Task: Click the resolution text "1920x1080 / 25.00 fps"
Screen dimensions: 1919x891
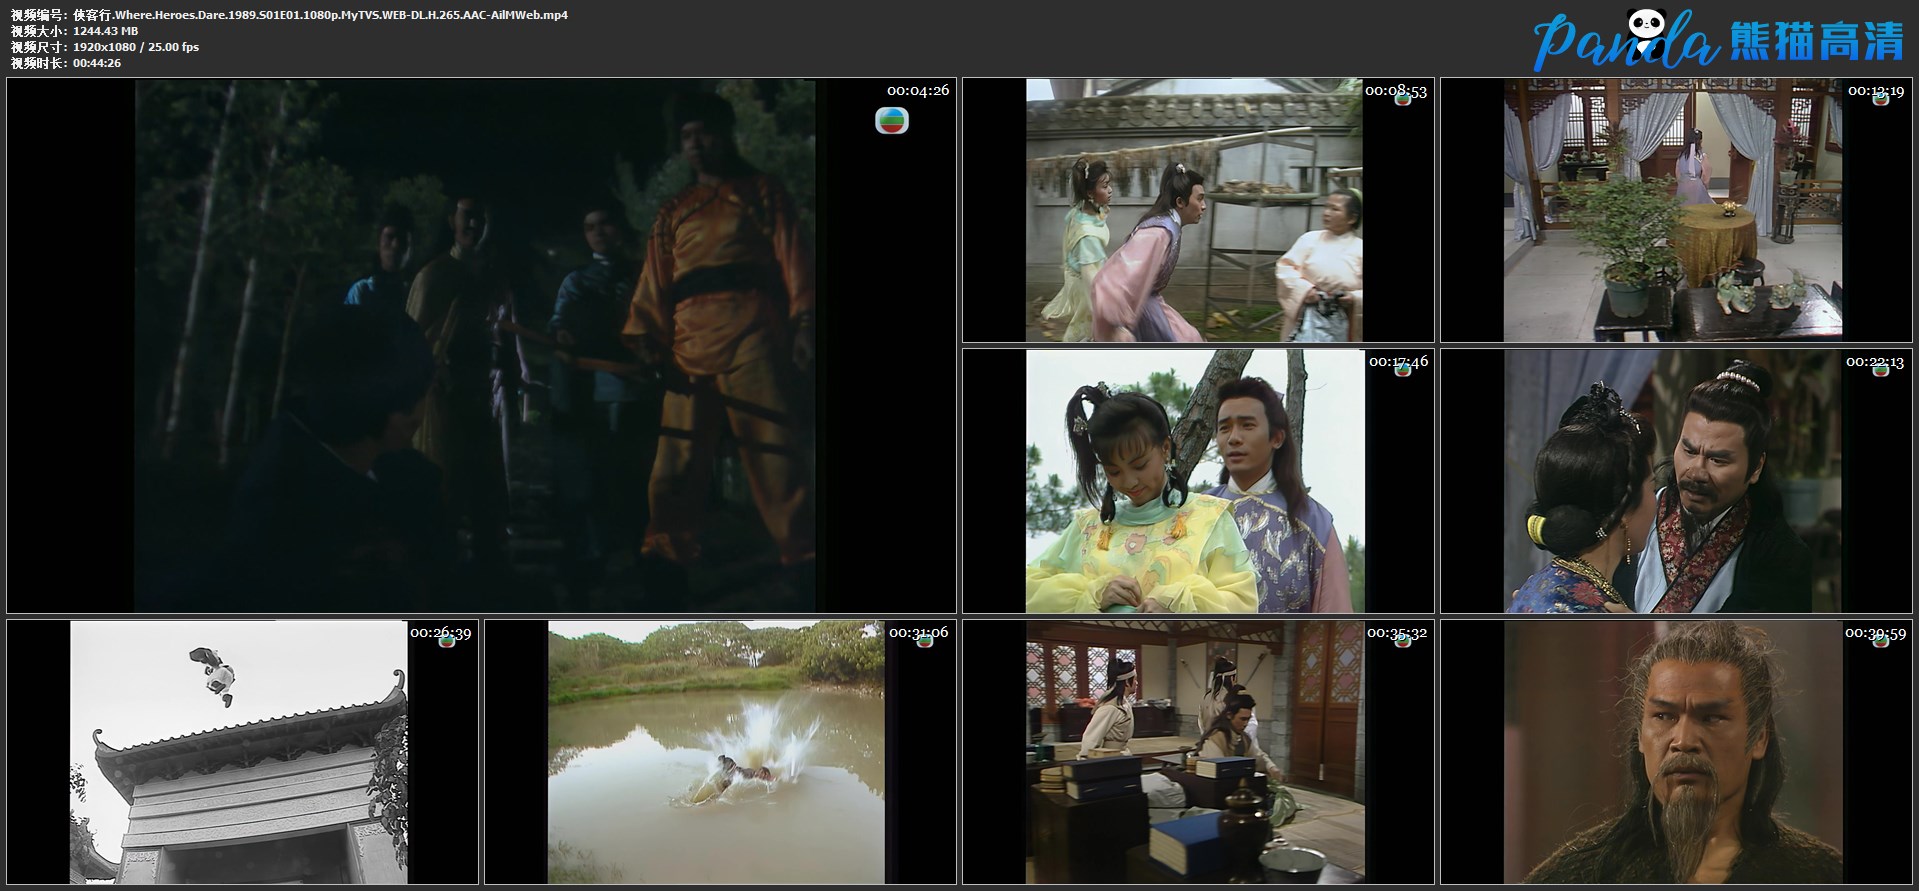Action: click(x=136, y=47)
